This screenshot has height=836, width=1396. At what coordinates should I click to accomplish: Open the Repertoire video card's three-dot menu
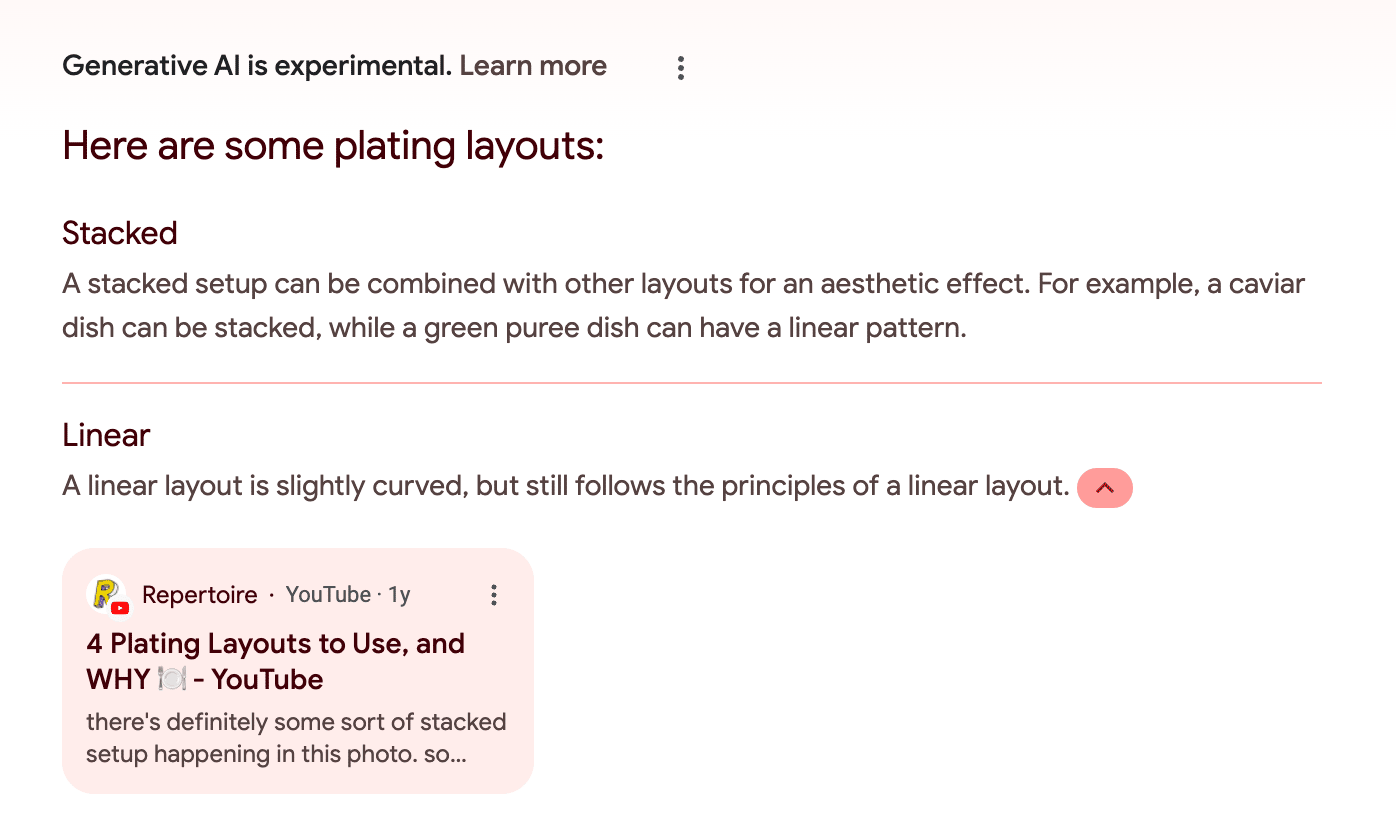pos(493,596)
